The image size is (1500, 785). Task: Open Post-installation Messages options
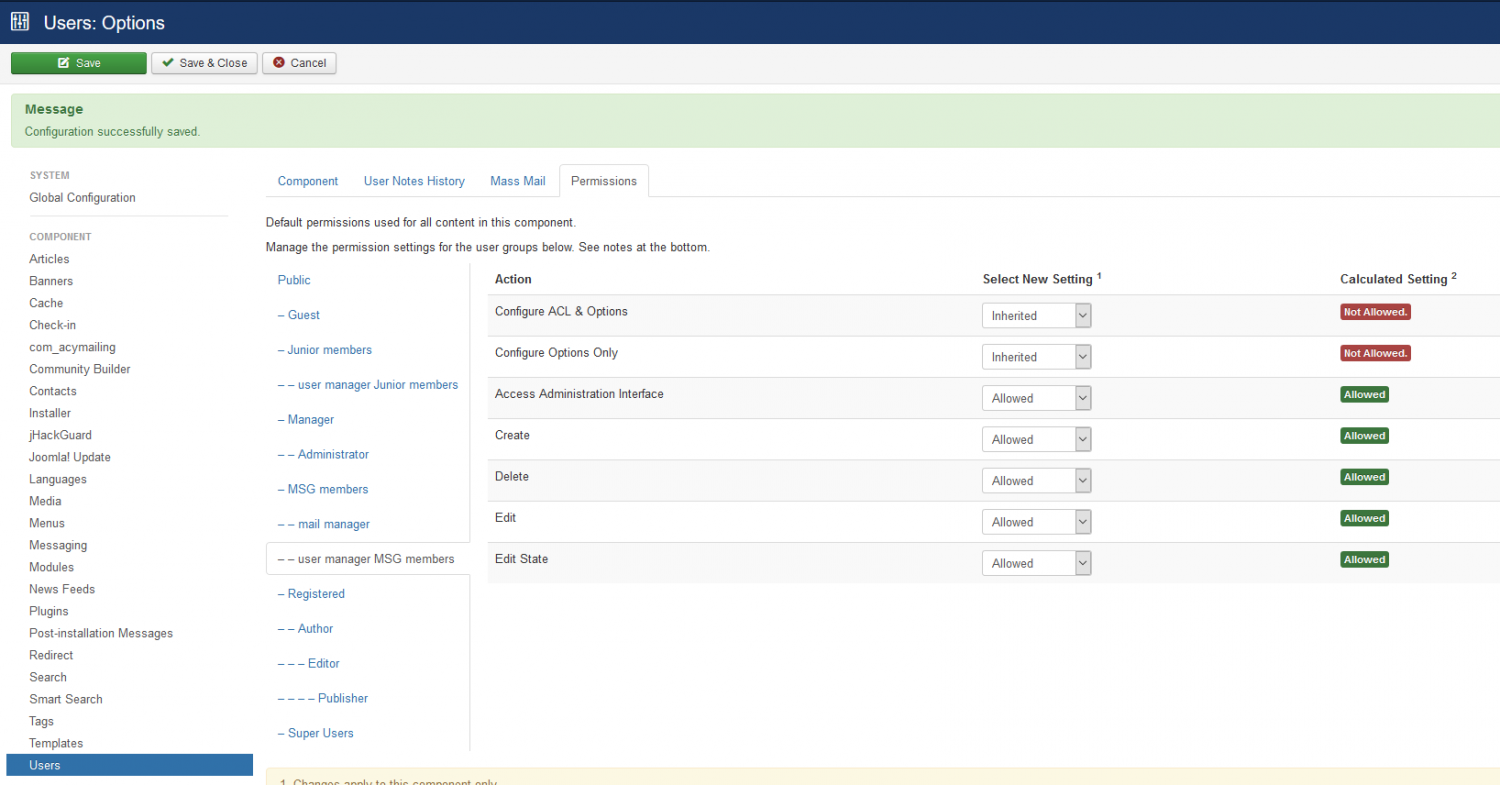(101, 633)
